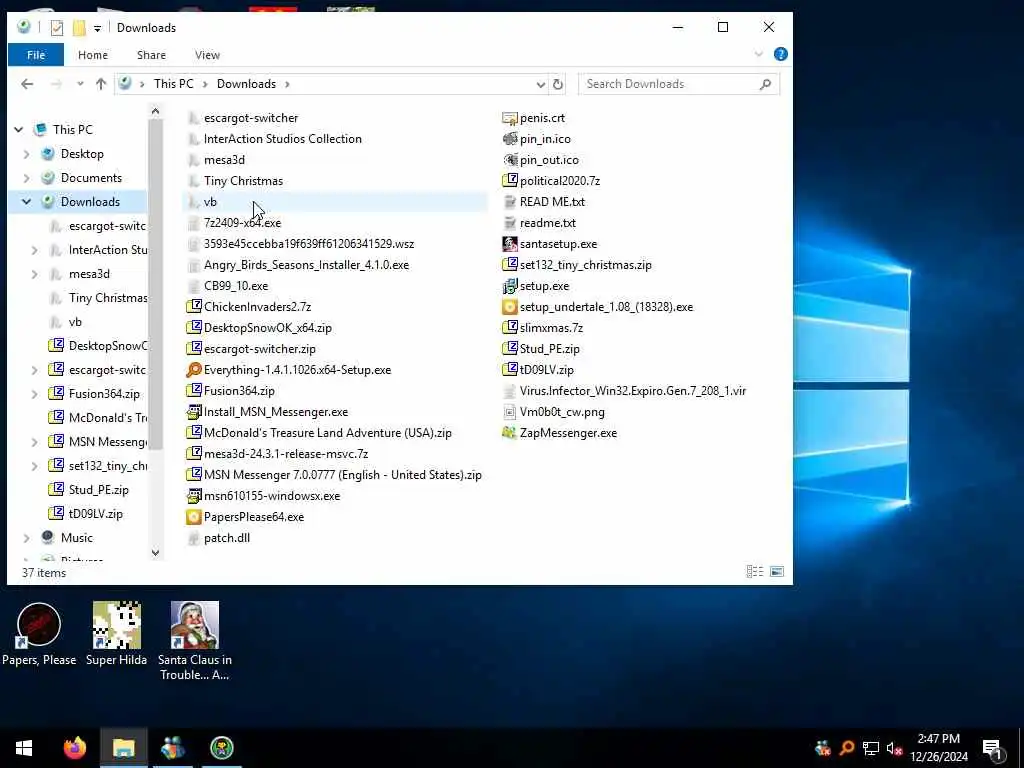Select the pin_in.ico file icon
Viewport: 1024px width, 768px height.
click(x=509, y=138)
